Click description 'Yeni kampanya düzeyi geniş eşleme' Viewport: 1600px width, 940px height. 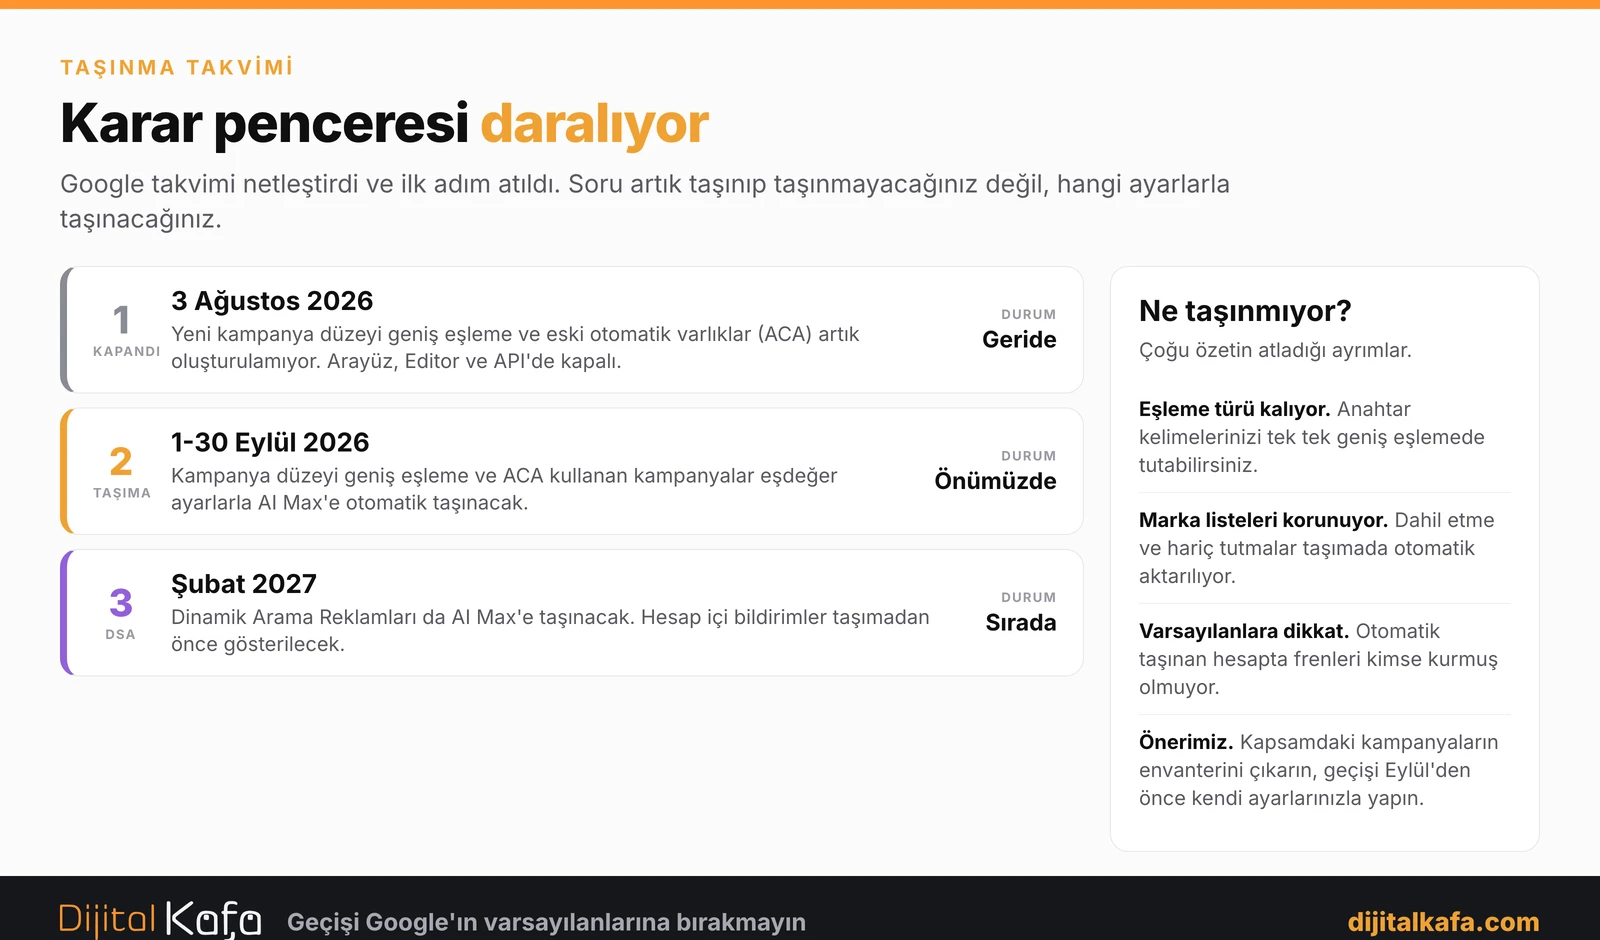[515, 348]
